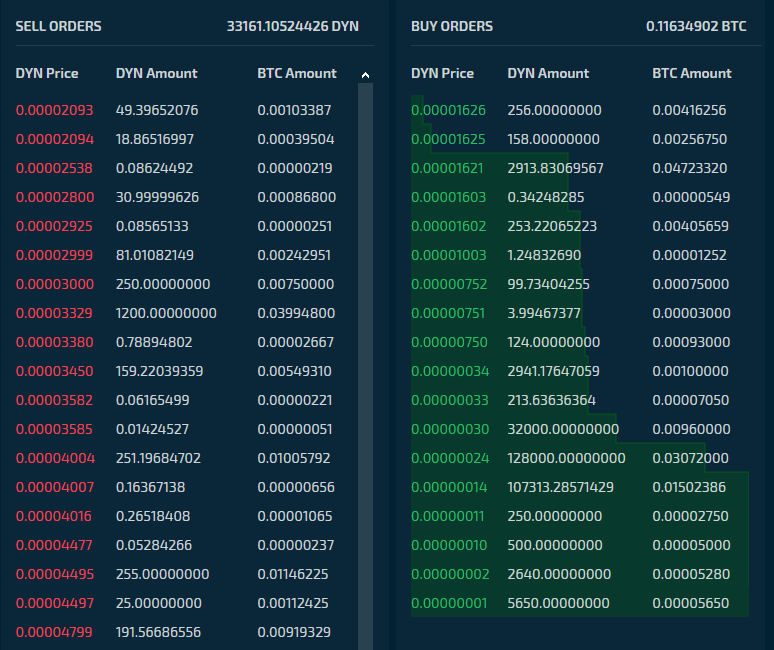Image resolution: width=774 pixels, height=650 pixels.
Task: Choose buy order at 0.00001621
Action: pyautogui.click(x=580, y=168)
